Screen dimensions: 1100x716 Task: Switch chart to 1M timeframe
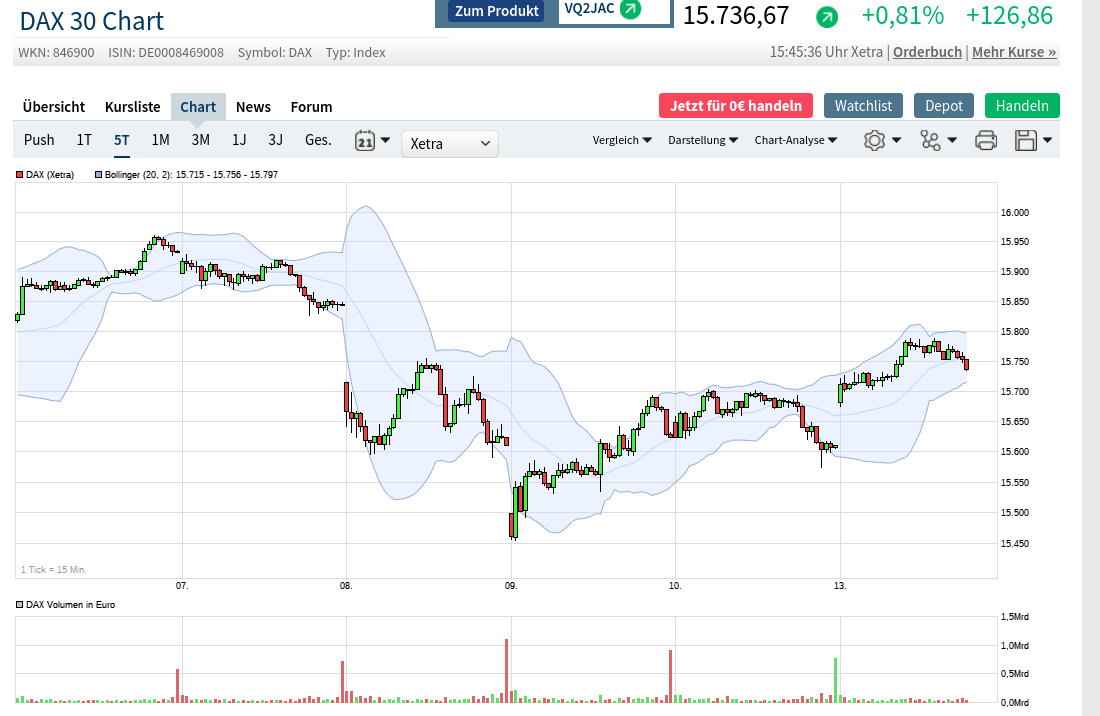(161, 140)
